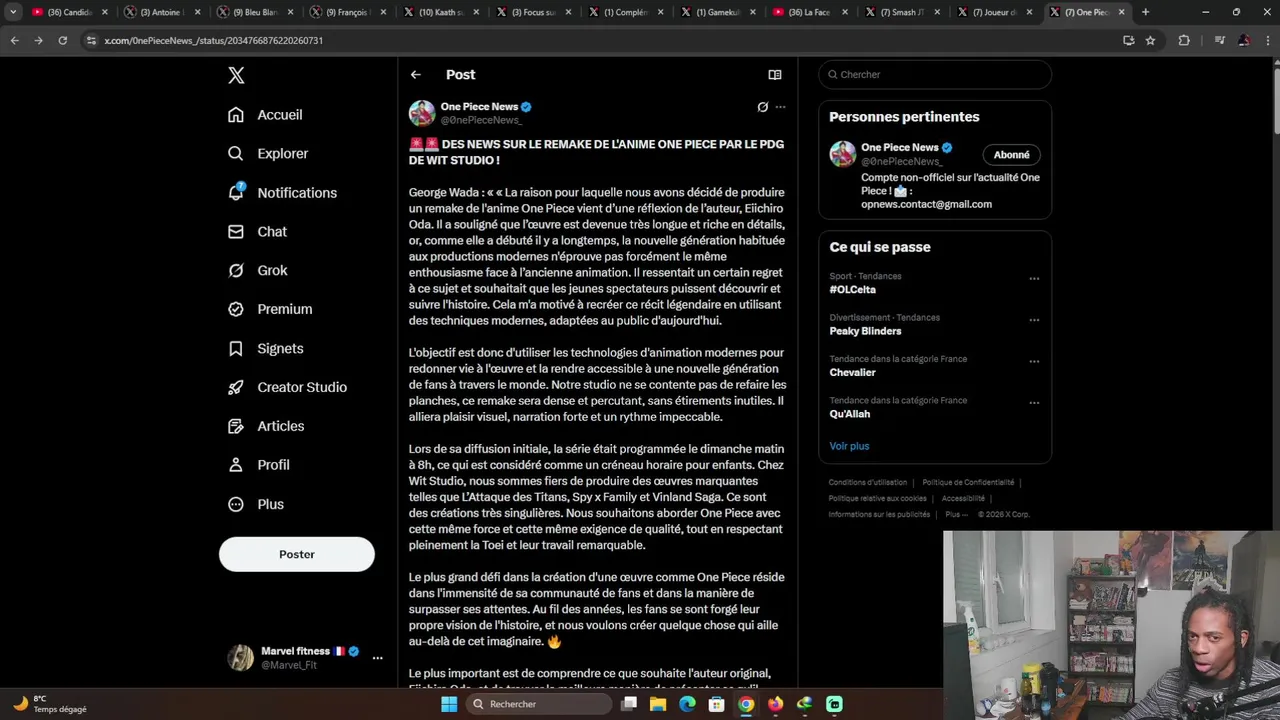Open the Peaky Blinders trend
Image resolution: width=1280 pixels, height=720 pixels.
point(865,331)
